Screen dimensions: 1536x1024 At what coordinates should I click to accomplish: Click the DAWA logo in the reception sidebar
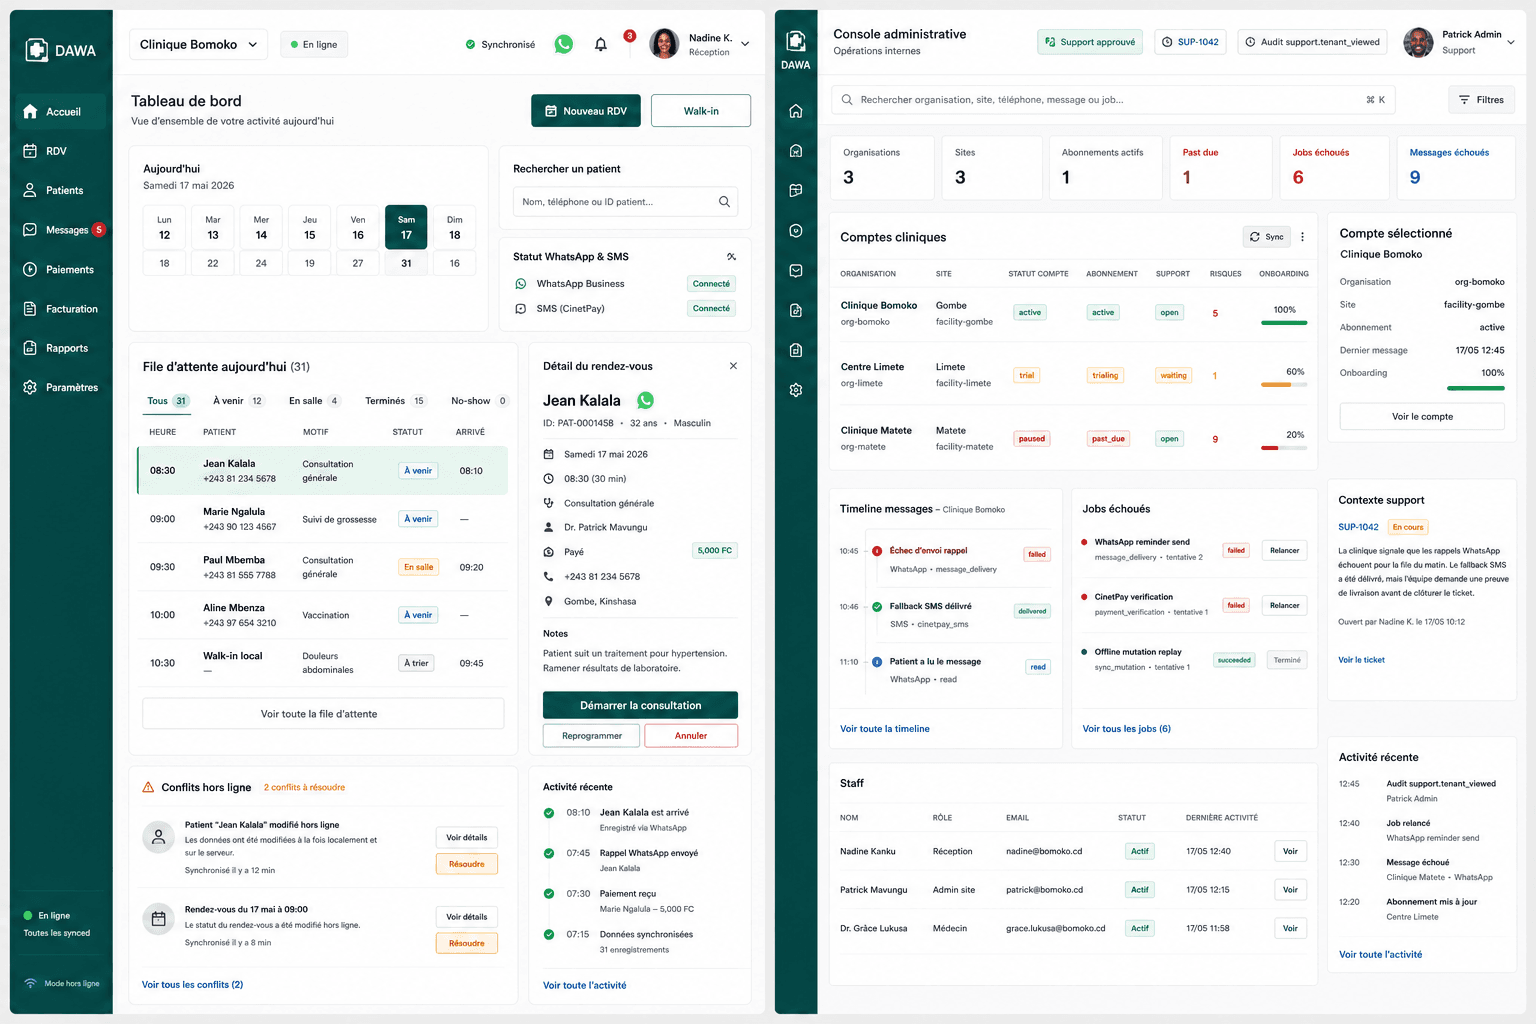[x=62, y=50]
